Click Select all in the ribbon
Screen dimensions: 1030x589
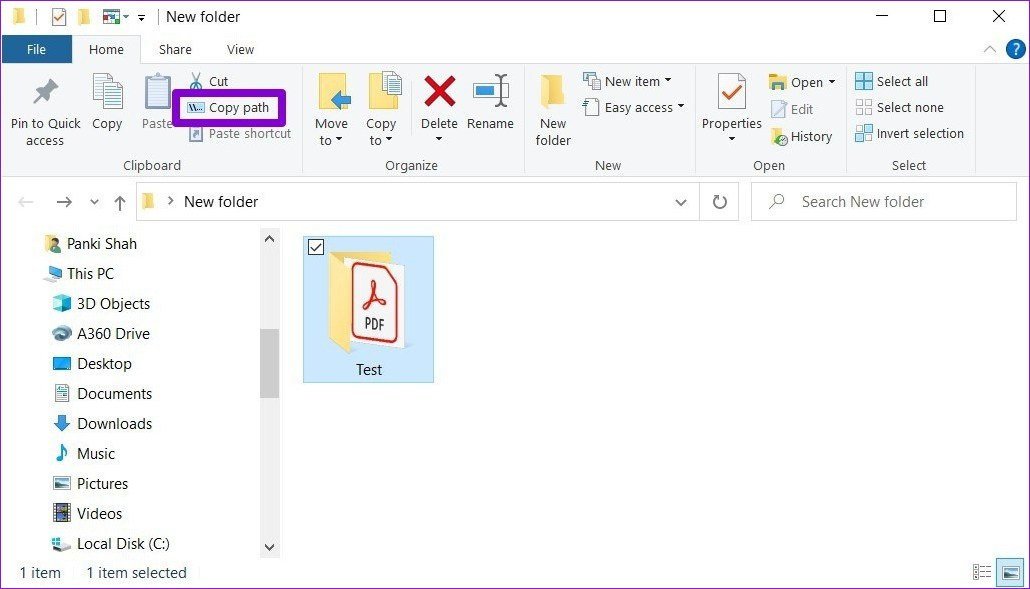tap(891, 81)
